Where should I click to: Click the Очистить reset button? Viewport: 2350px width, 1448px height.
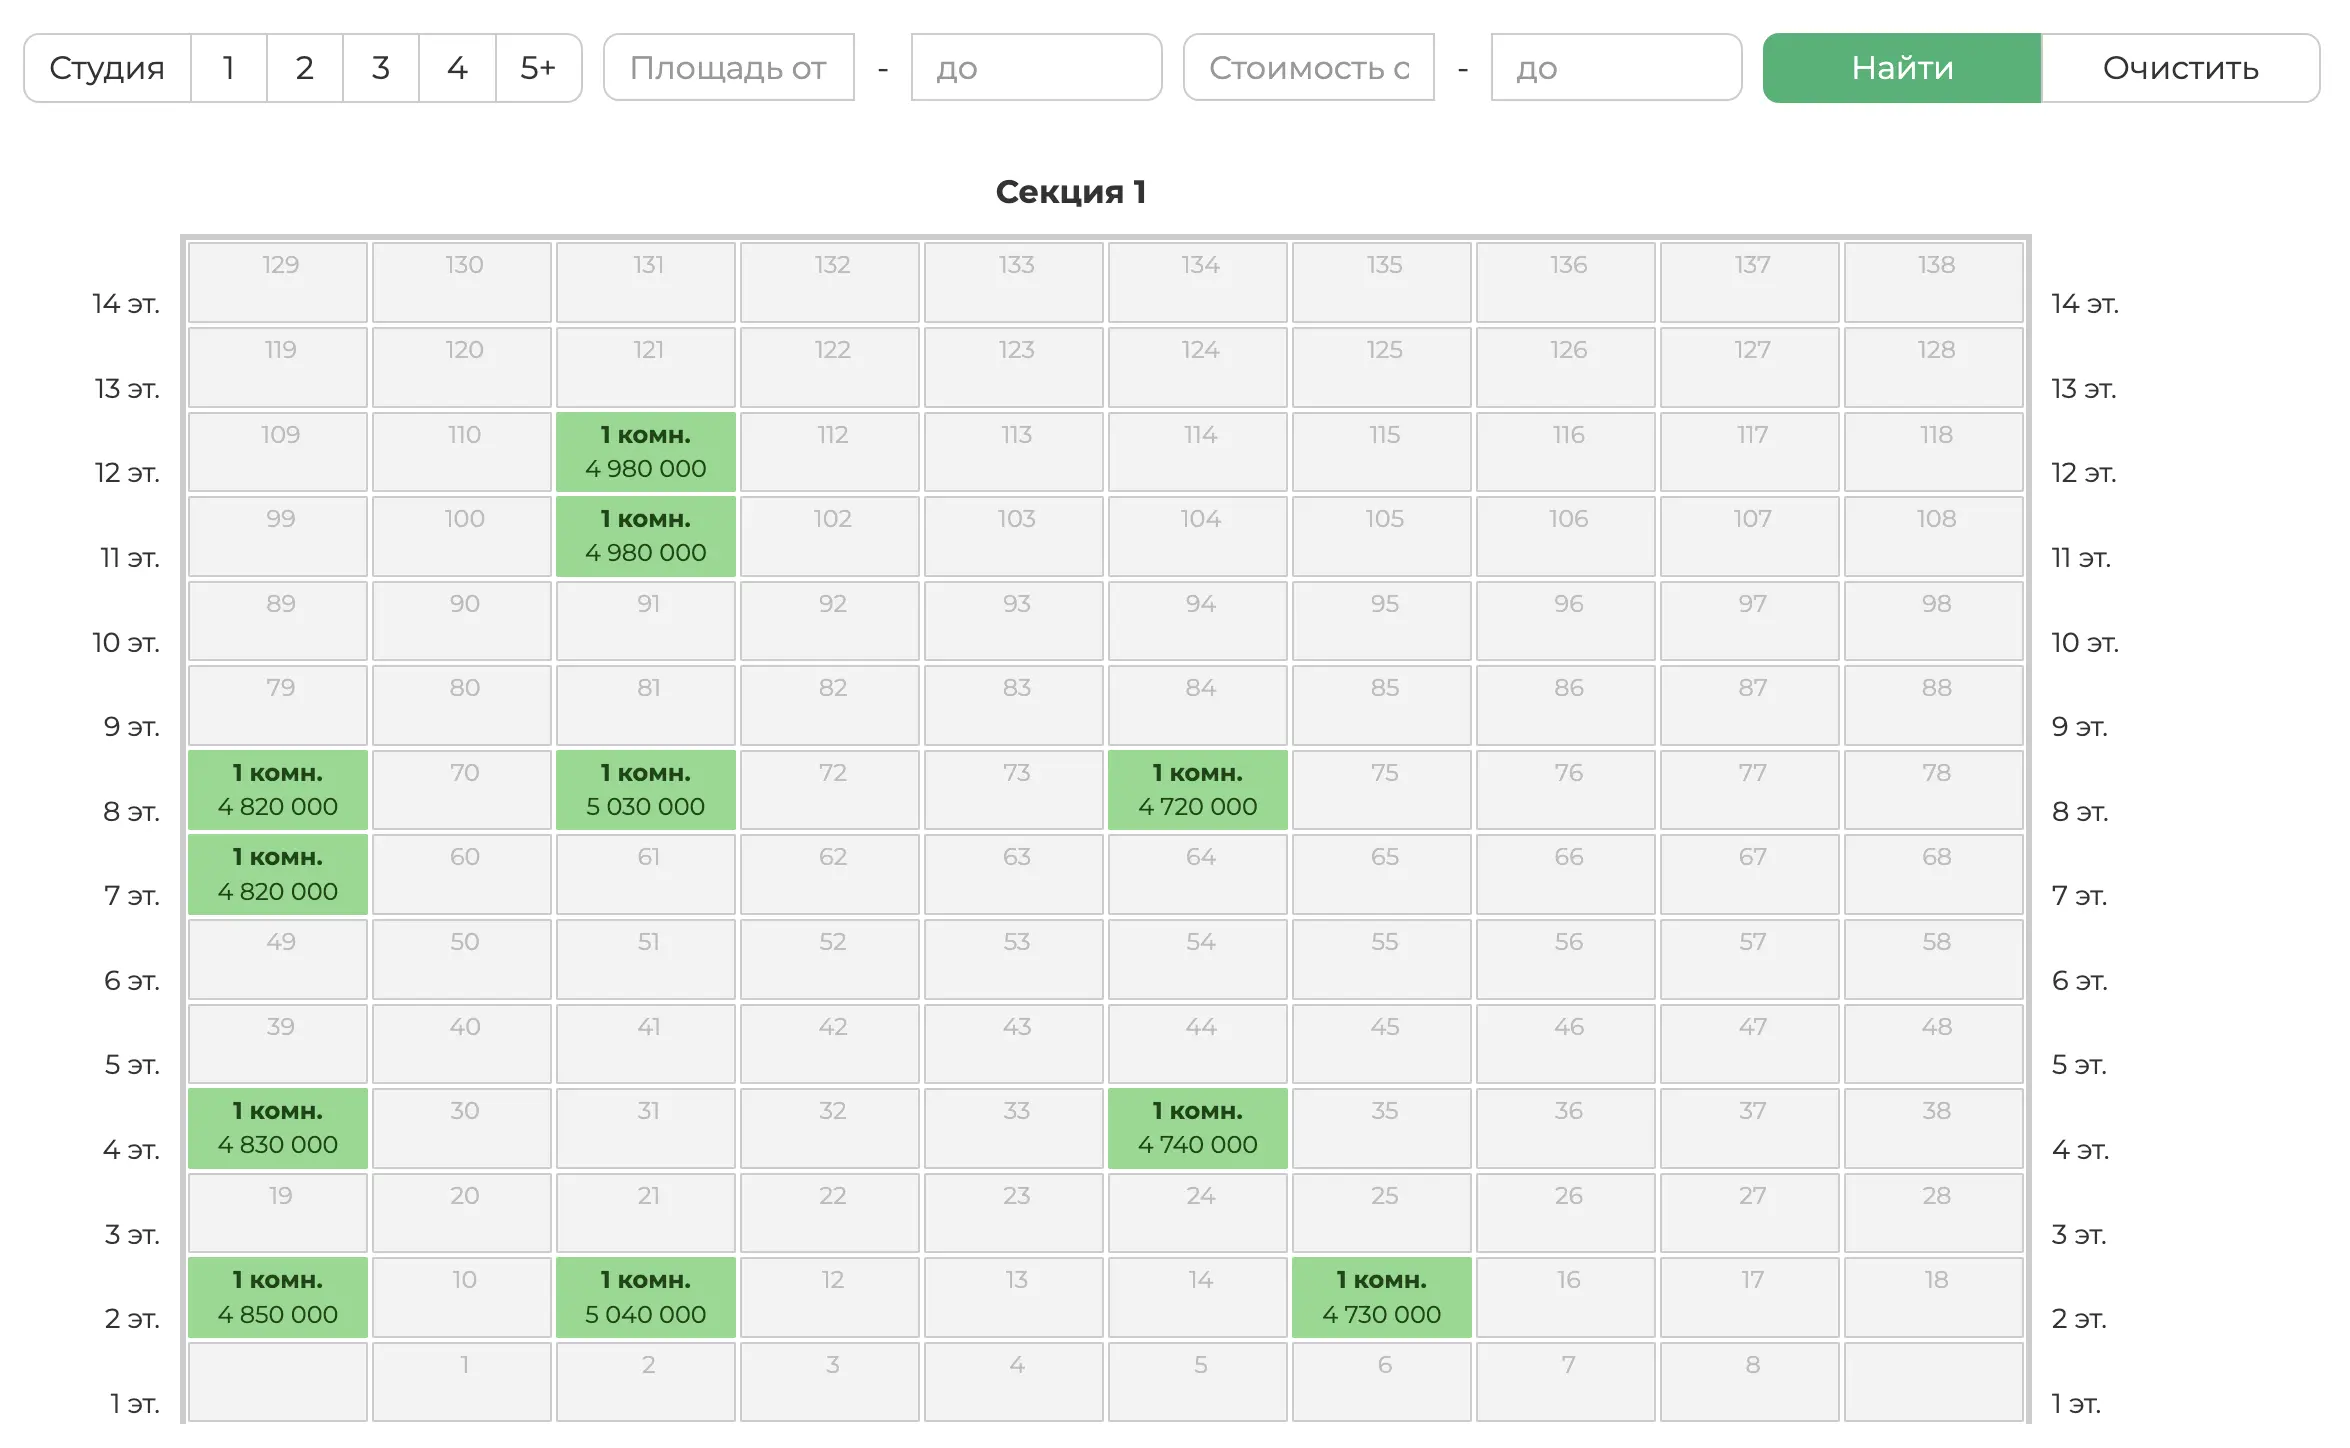[2180, 68]
